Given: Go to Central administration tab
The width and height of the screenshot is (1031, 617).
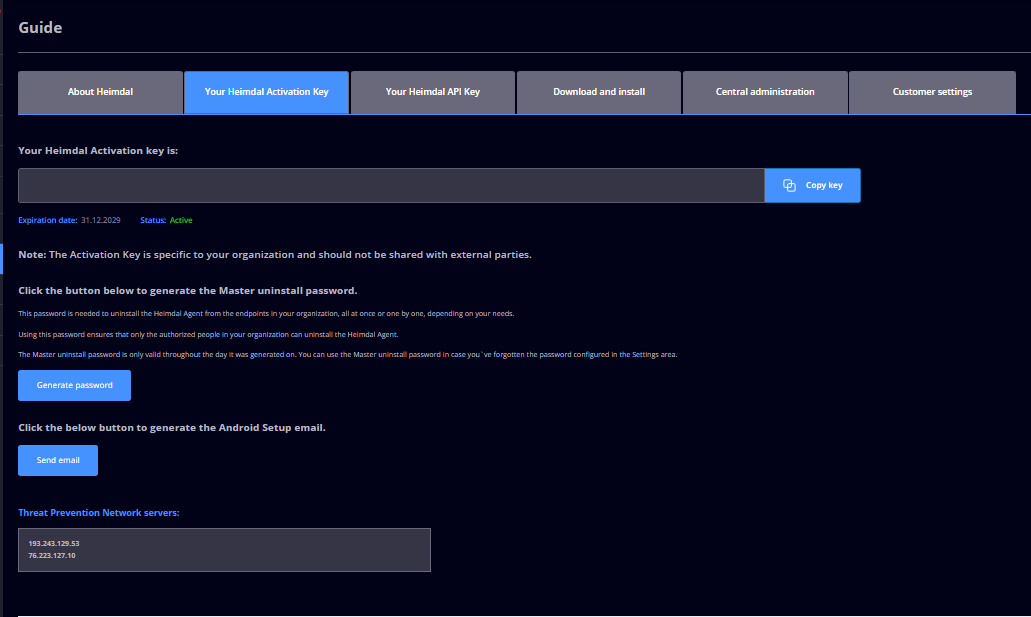Looking at the screenshot, I should [x=765, y=92].
